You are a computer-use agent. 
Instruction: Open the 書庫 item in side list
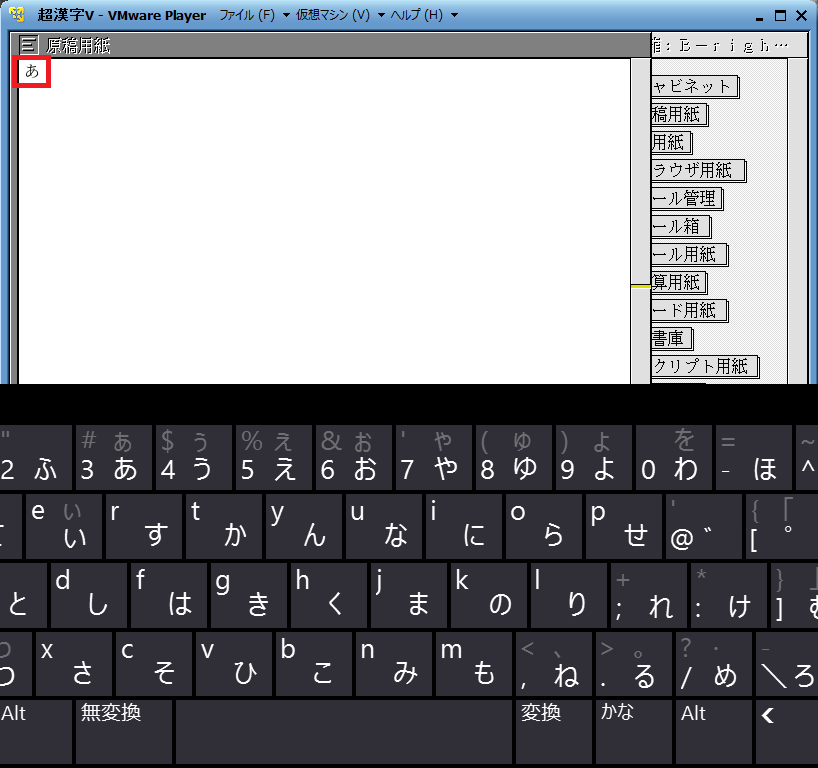pos(668,339)
